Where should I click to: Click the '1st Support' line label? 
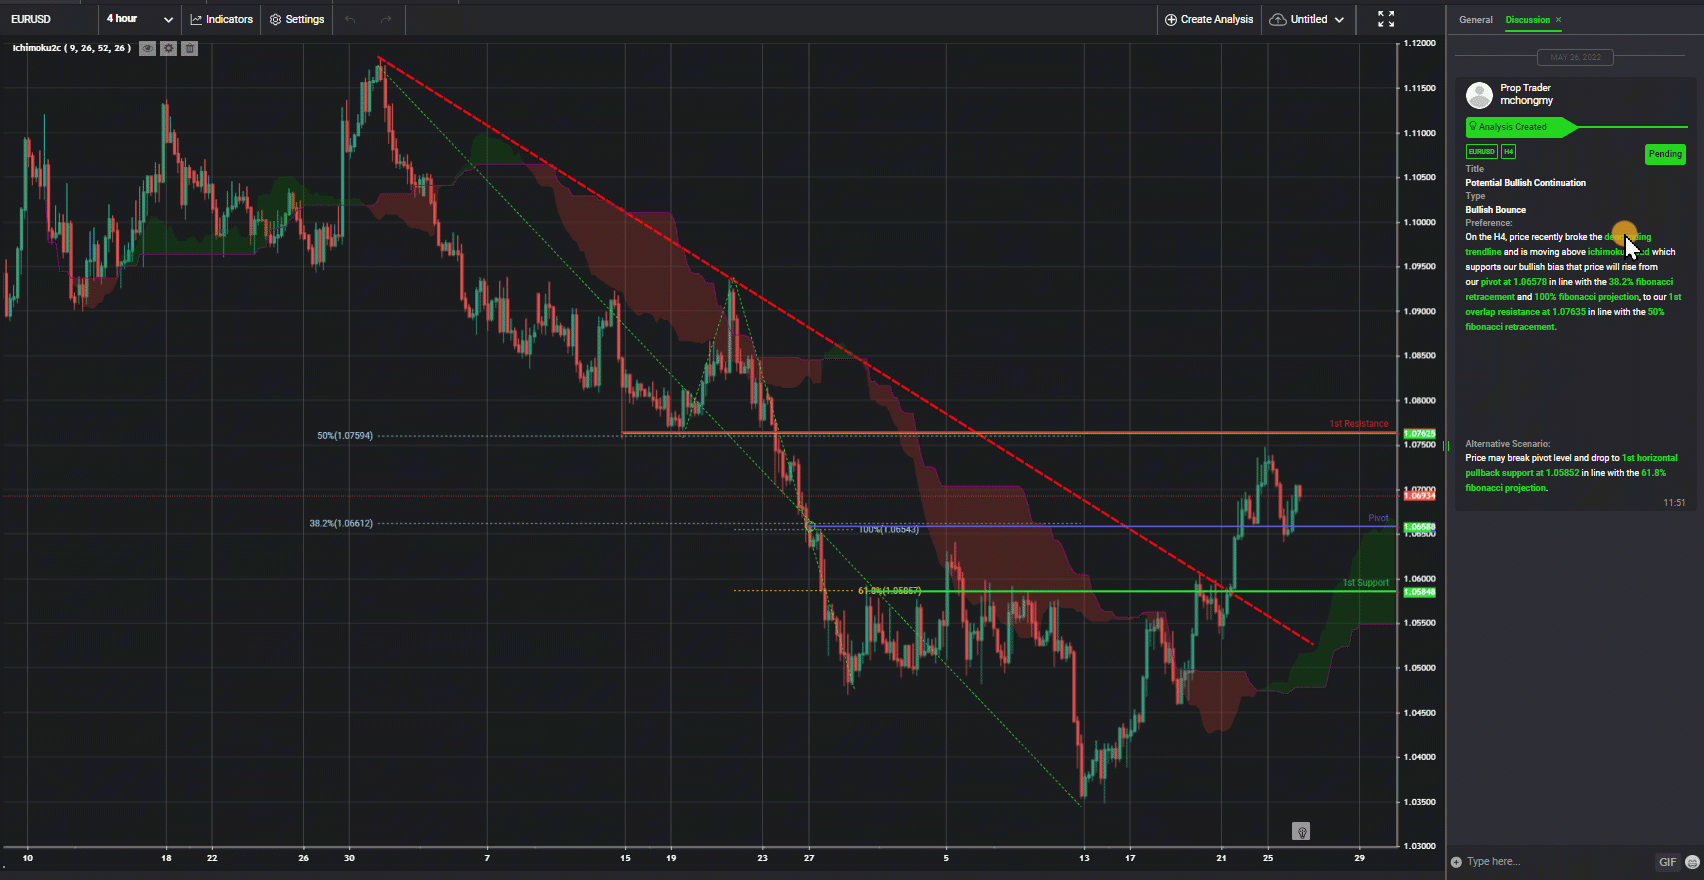[x=1365, y=582]
